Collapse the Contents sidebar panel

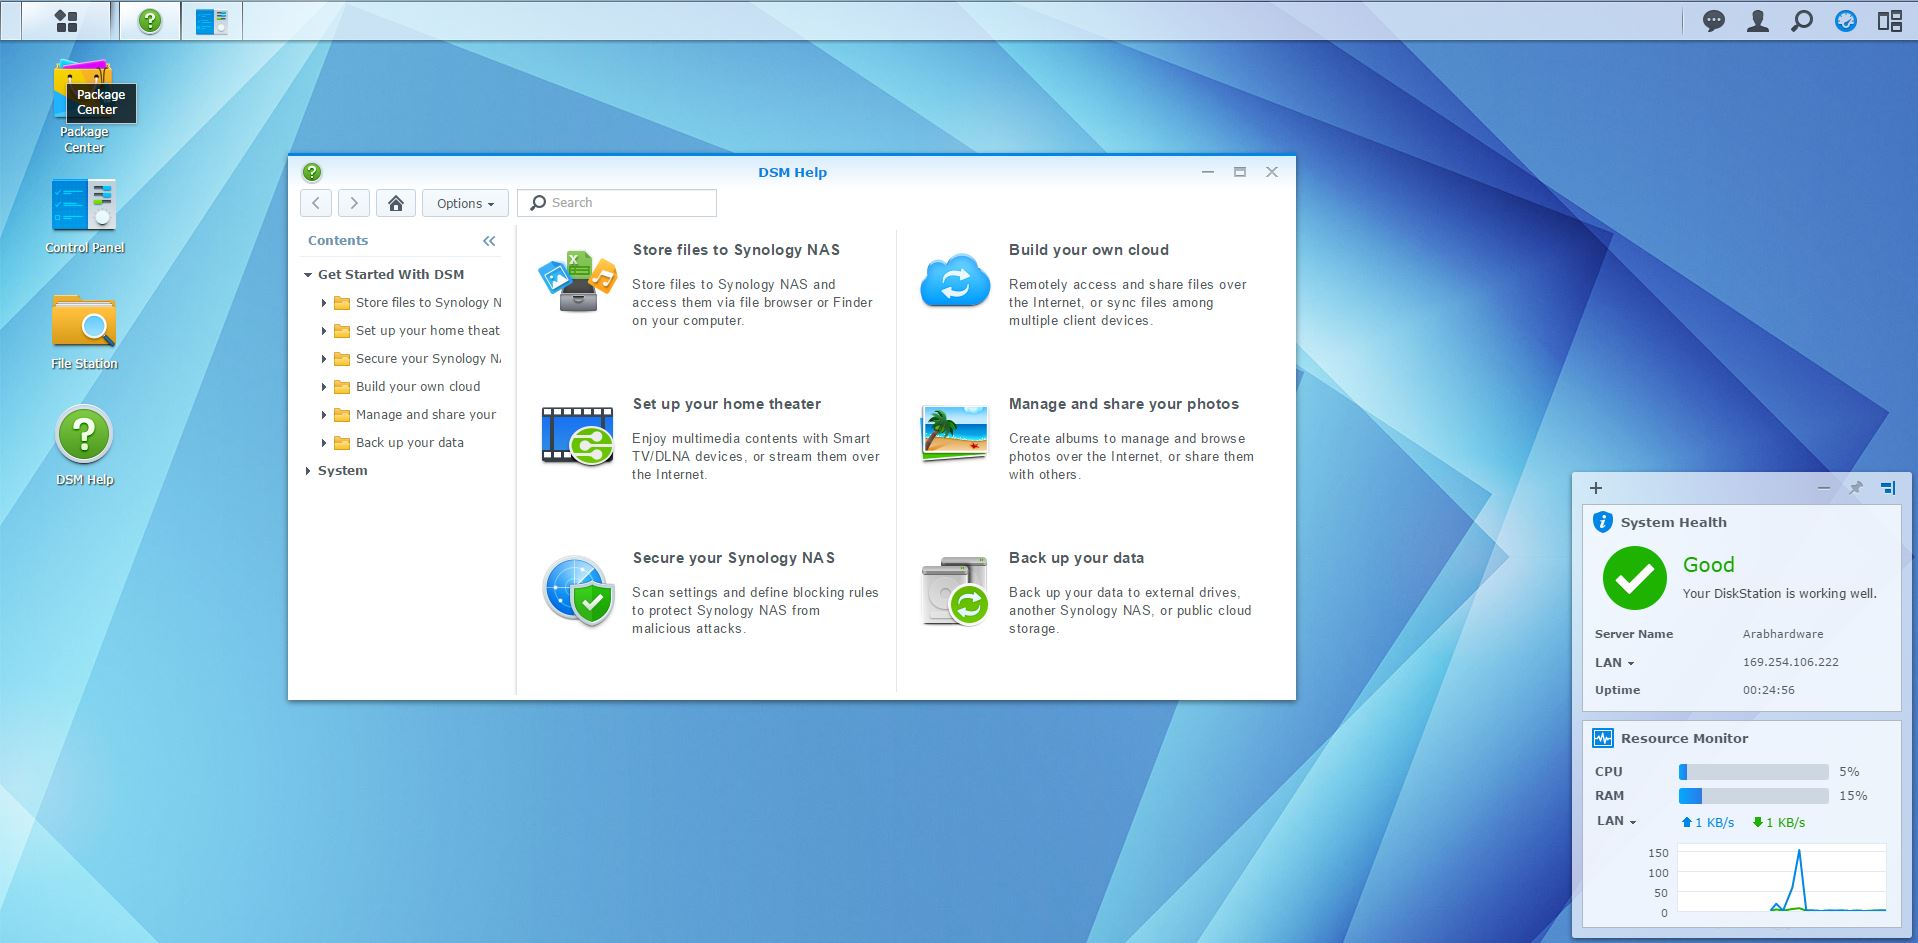(x=489, y=241)
